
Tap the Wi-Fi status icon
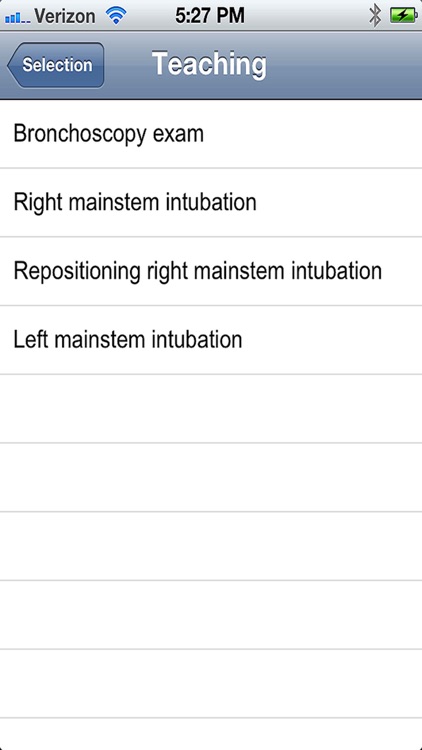tap(116, 16)
